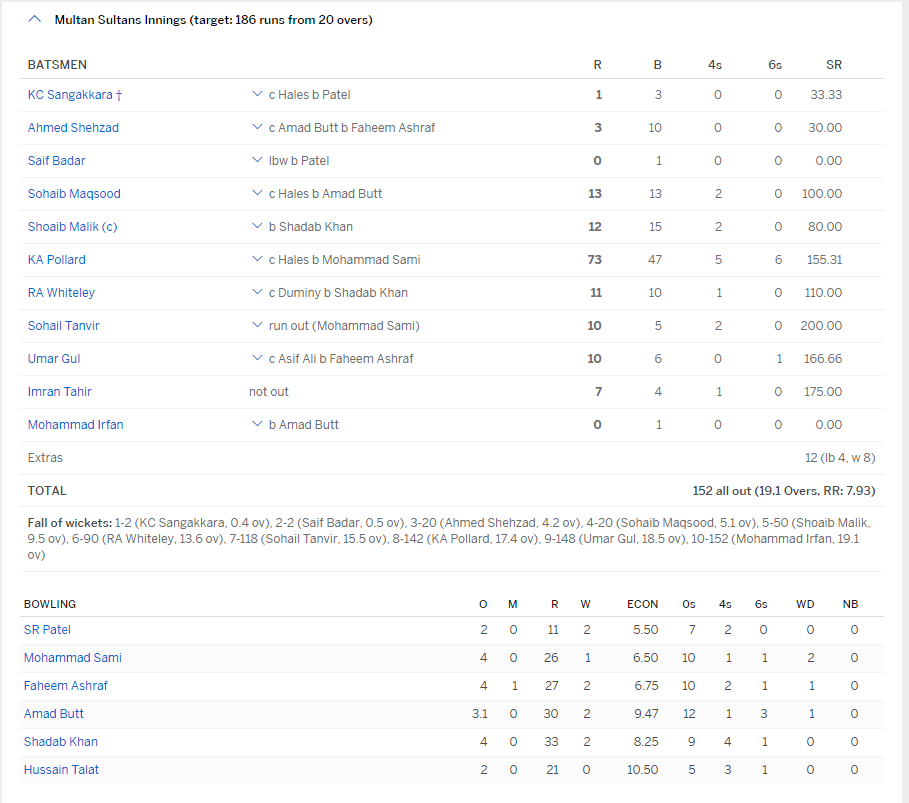Expand Ahmed Shehzad dismissal details chevron
909x803 pixels.
pyautogui.click(x=257, y=127)
